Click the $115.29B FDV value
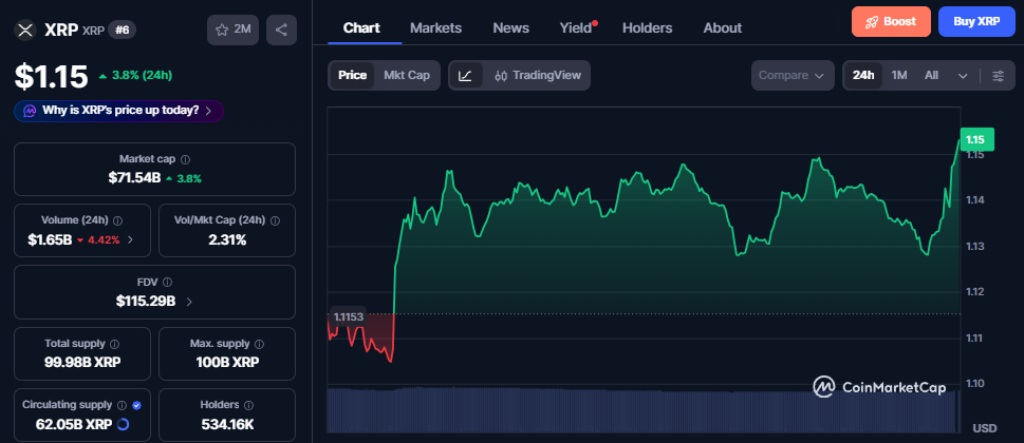 coord(146,301)
